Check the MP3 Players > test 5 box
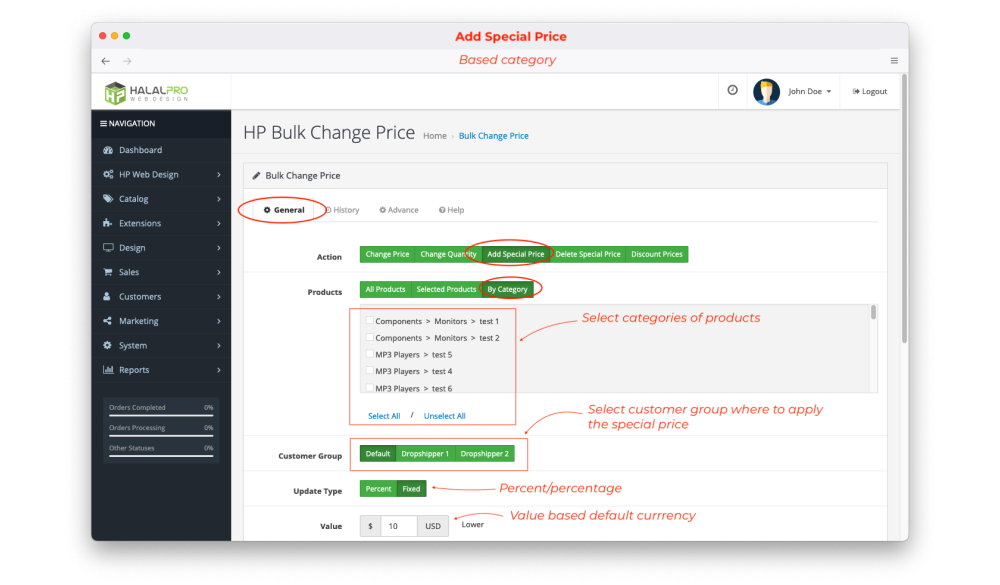Image resolution: width=1000 pixels, height=585 pixels. [370, 355]
